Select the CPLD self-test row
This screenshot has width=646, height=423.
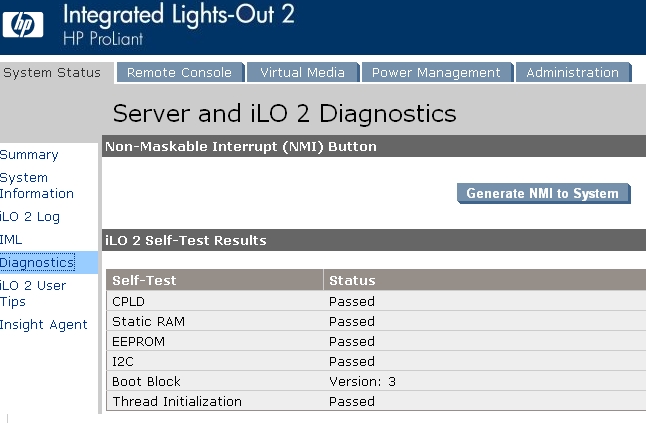tap(376, 301)
